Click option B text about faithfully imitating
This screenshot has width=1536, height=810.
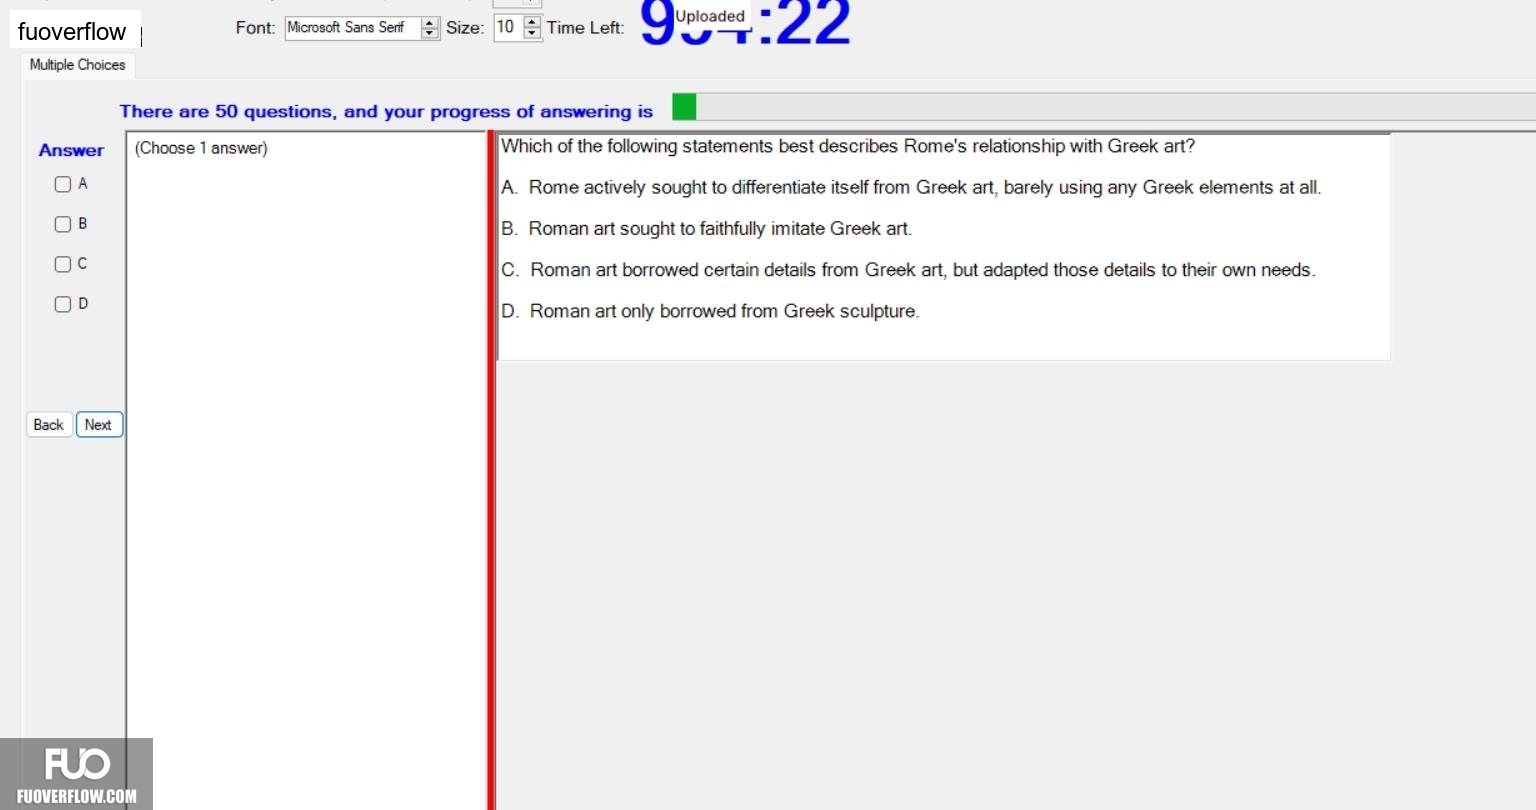707,229
